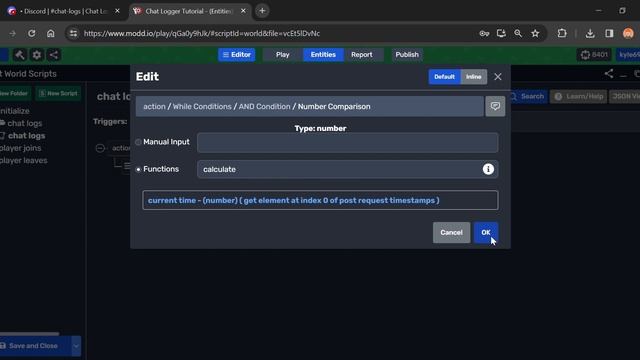Open the build hammer tool icon
The width and height of the screenshot is (640, 360).
pyautogui.click(x=19, y=55)
